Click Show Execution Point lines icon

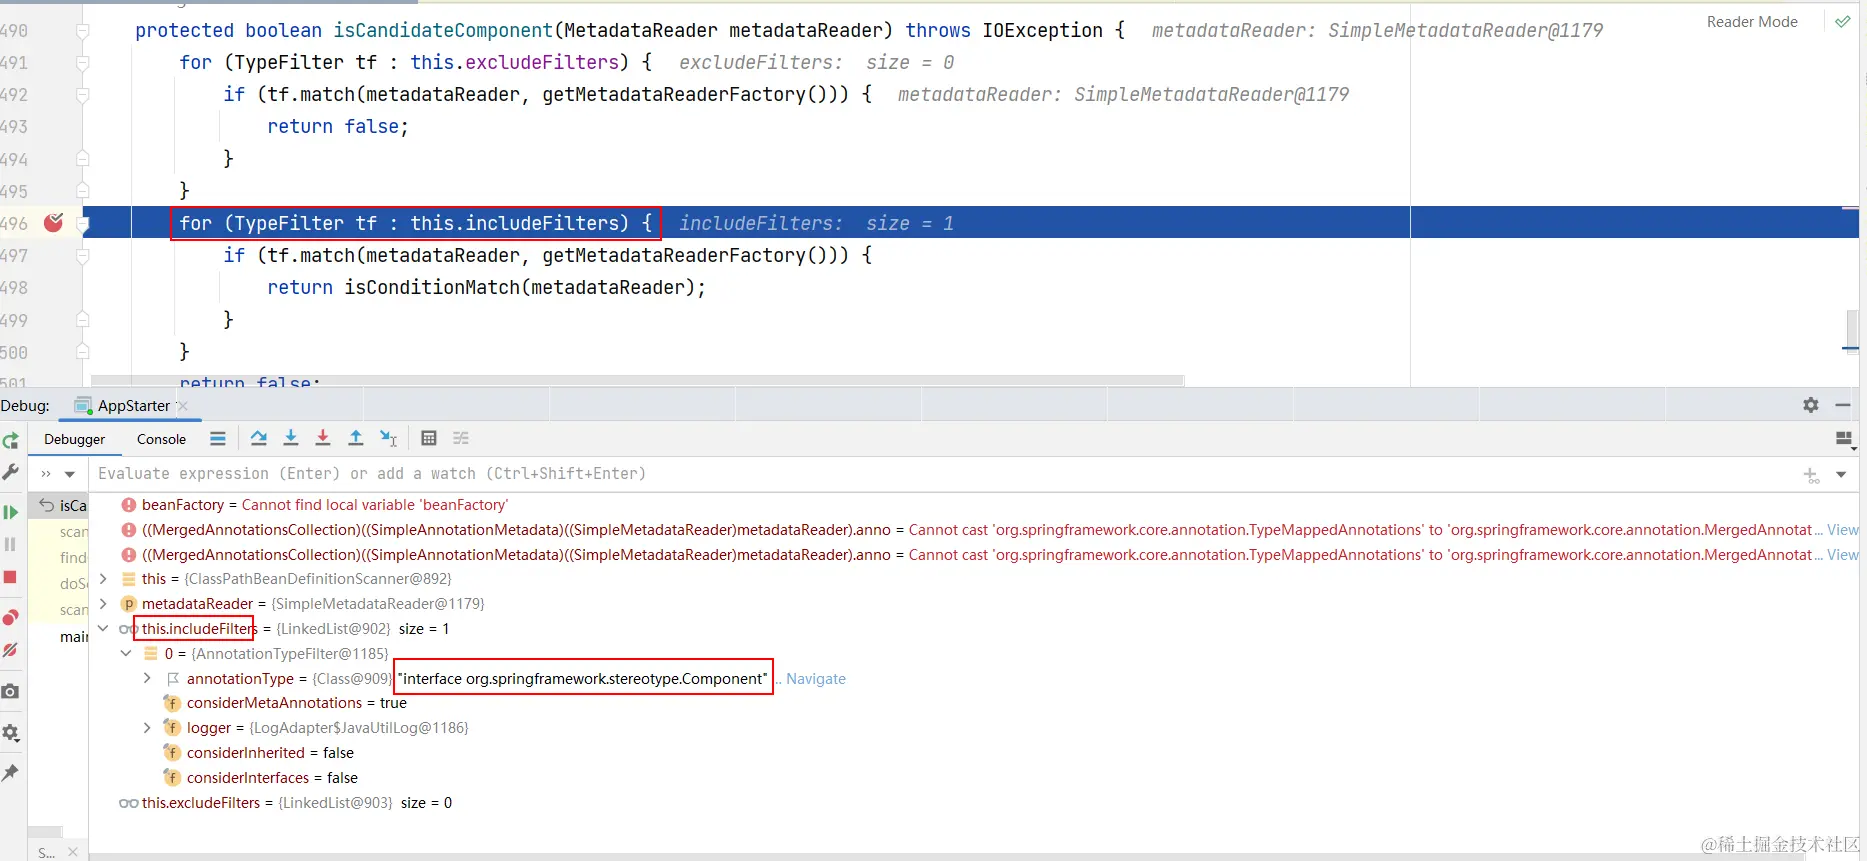click(218, 438)
